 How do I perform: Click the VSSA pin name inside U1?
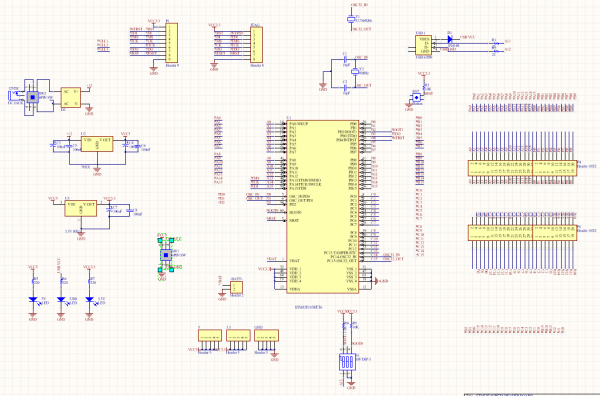[x=351, y=289]
